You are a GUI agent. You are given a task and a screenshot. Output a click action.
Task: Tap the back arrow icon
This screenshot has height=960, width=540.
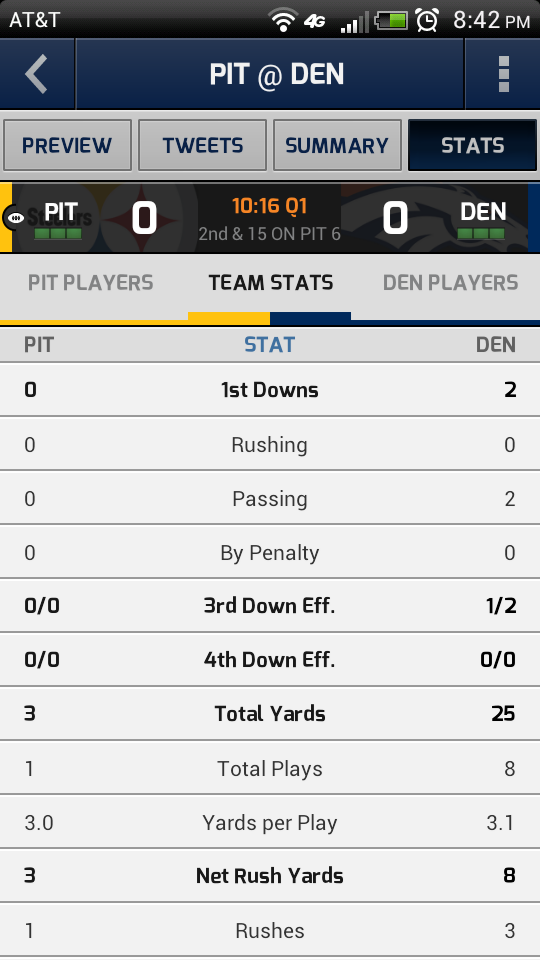37,74
